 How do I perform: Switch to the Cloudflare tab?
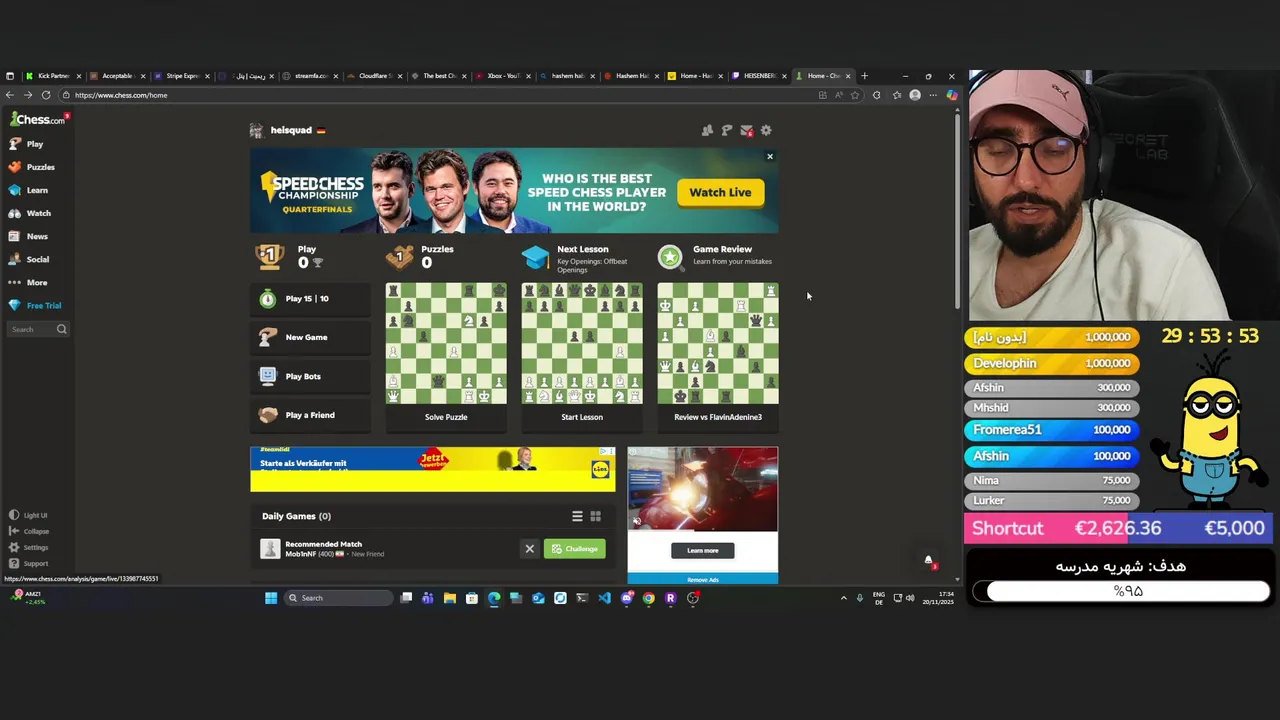tap(374, 76)
